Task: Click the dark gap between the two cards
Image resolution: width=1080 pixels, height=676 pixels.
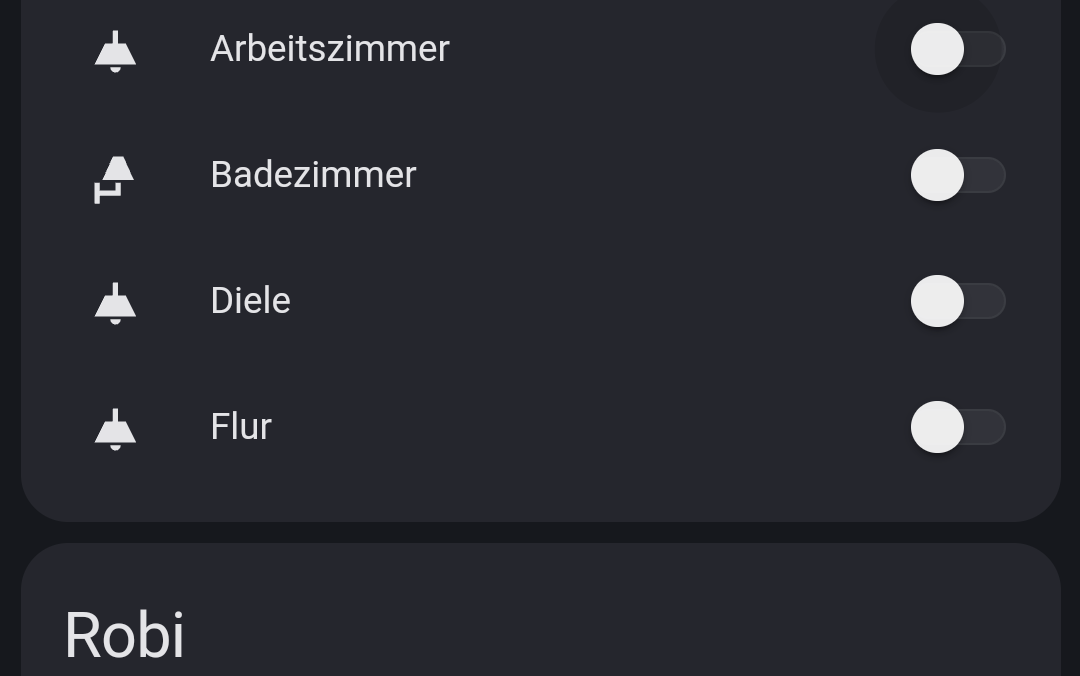Action: (x=540, y=532)
